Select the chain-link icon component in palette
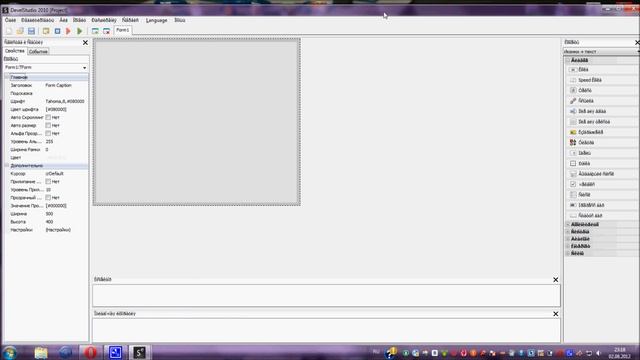Image resolution: width=640 pixels, height=360 pixels. (x=602, y=101)
